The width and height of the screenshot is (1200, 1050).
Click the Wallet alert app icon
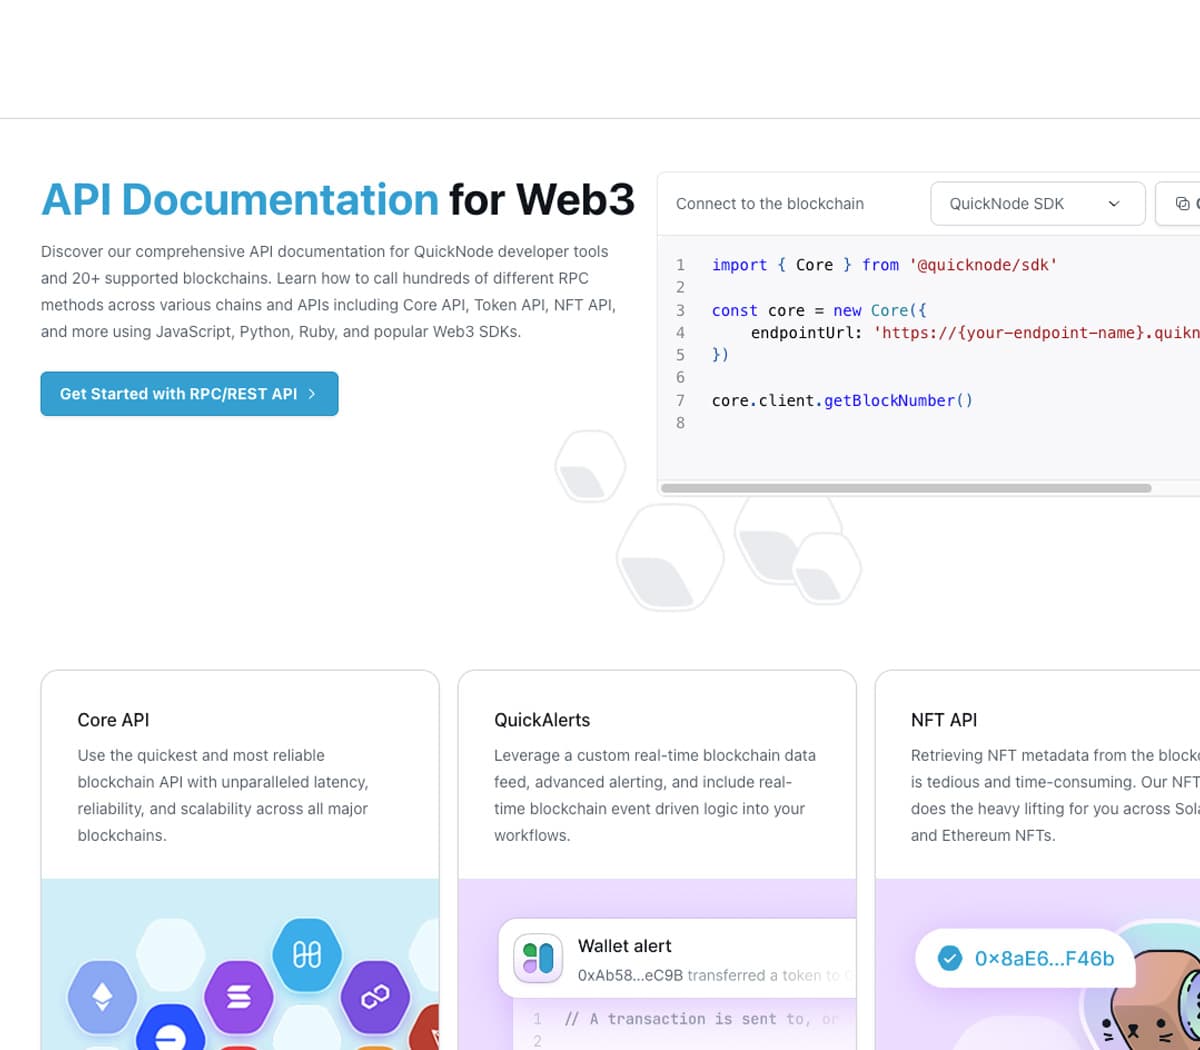coord(538,958)
